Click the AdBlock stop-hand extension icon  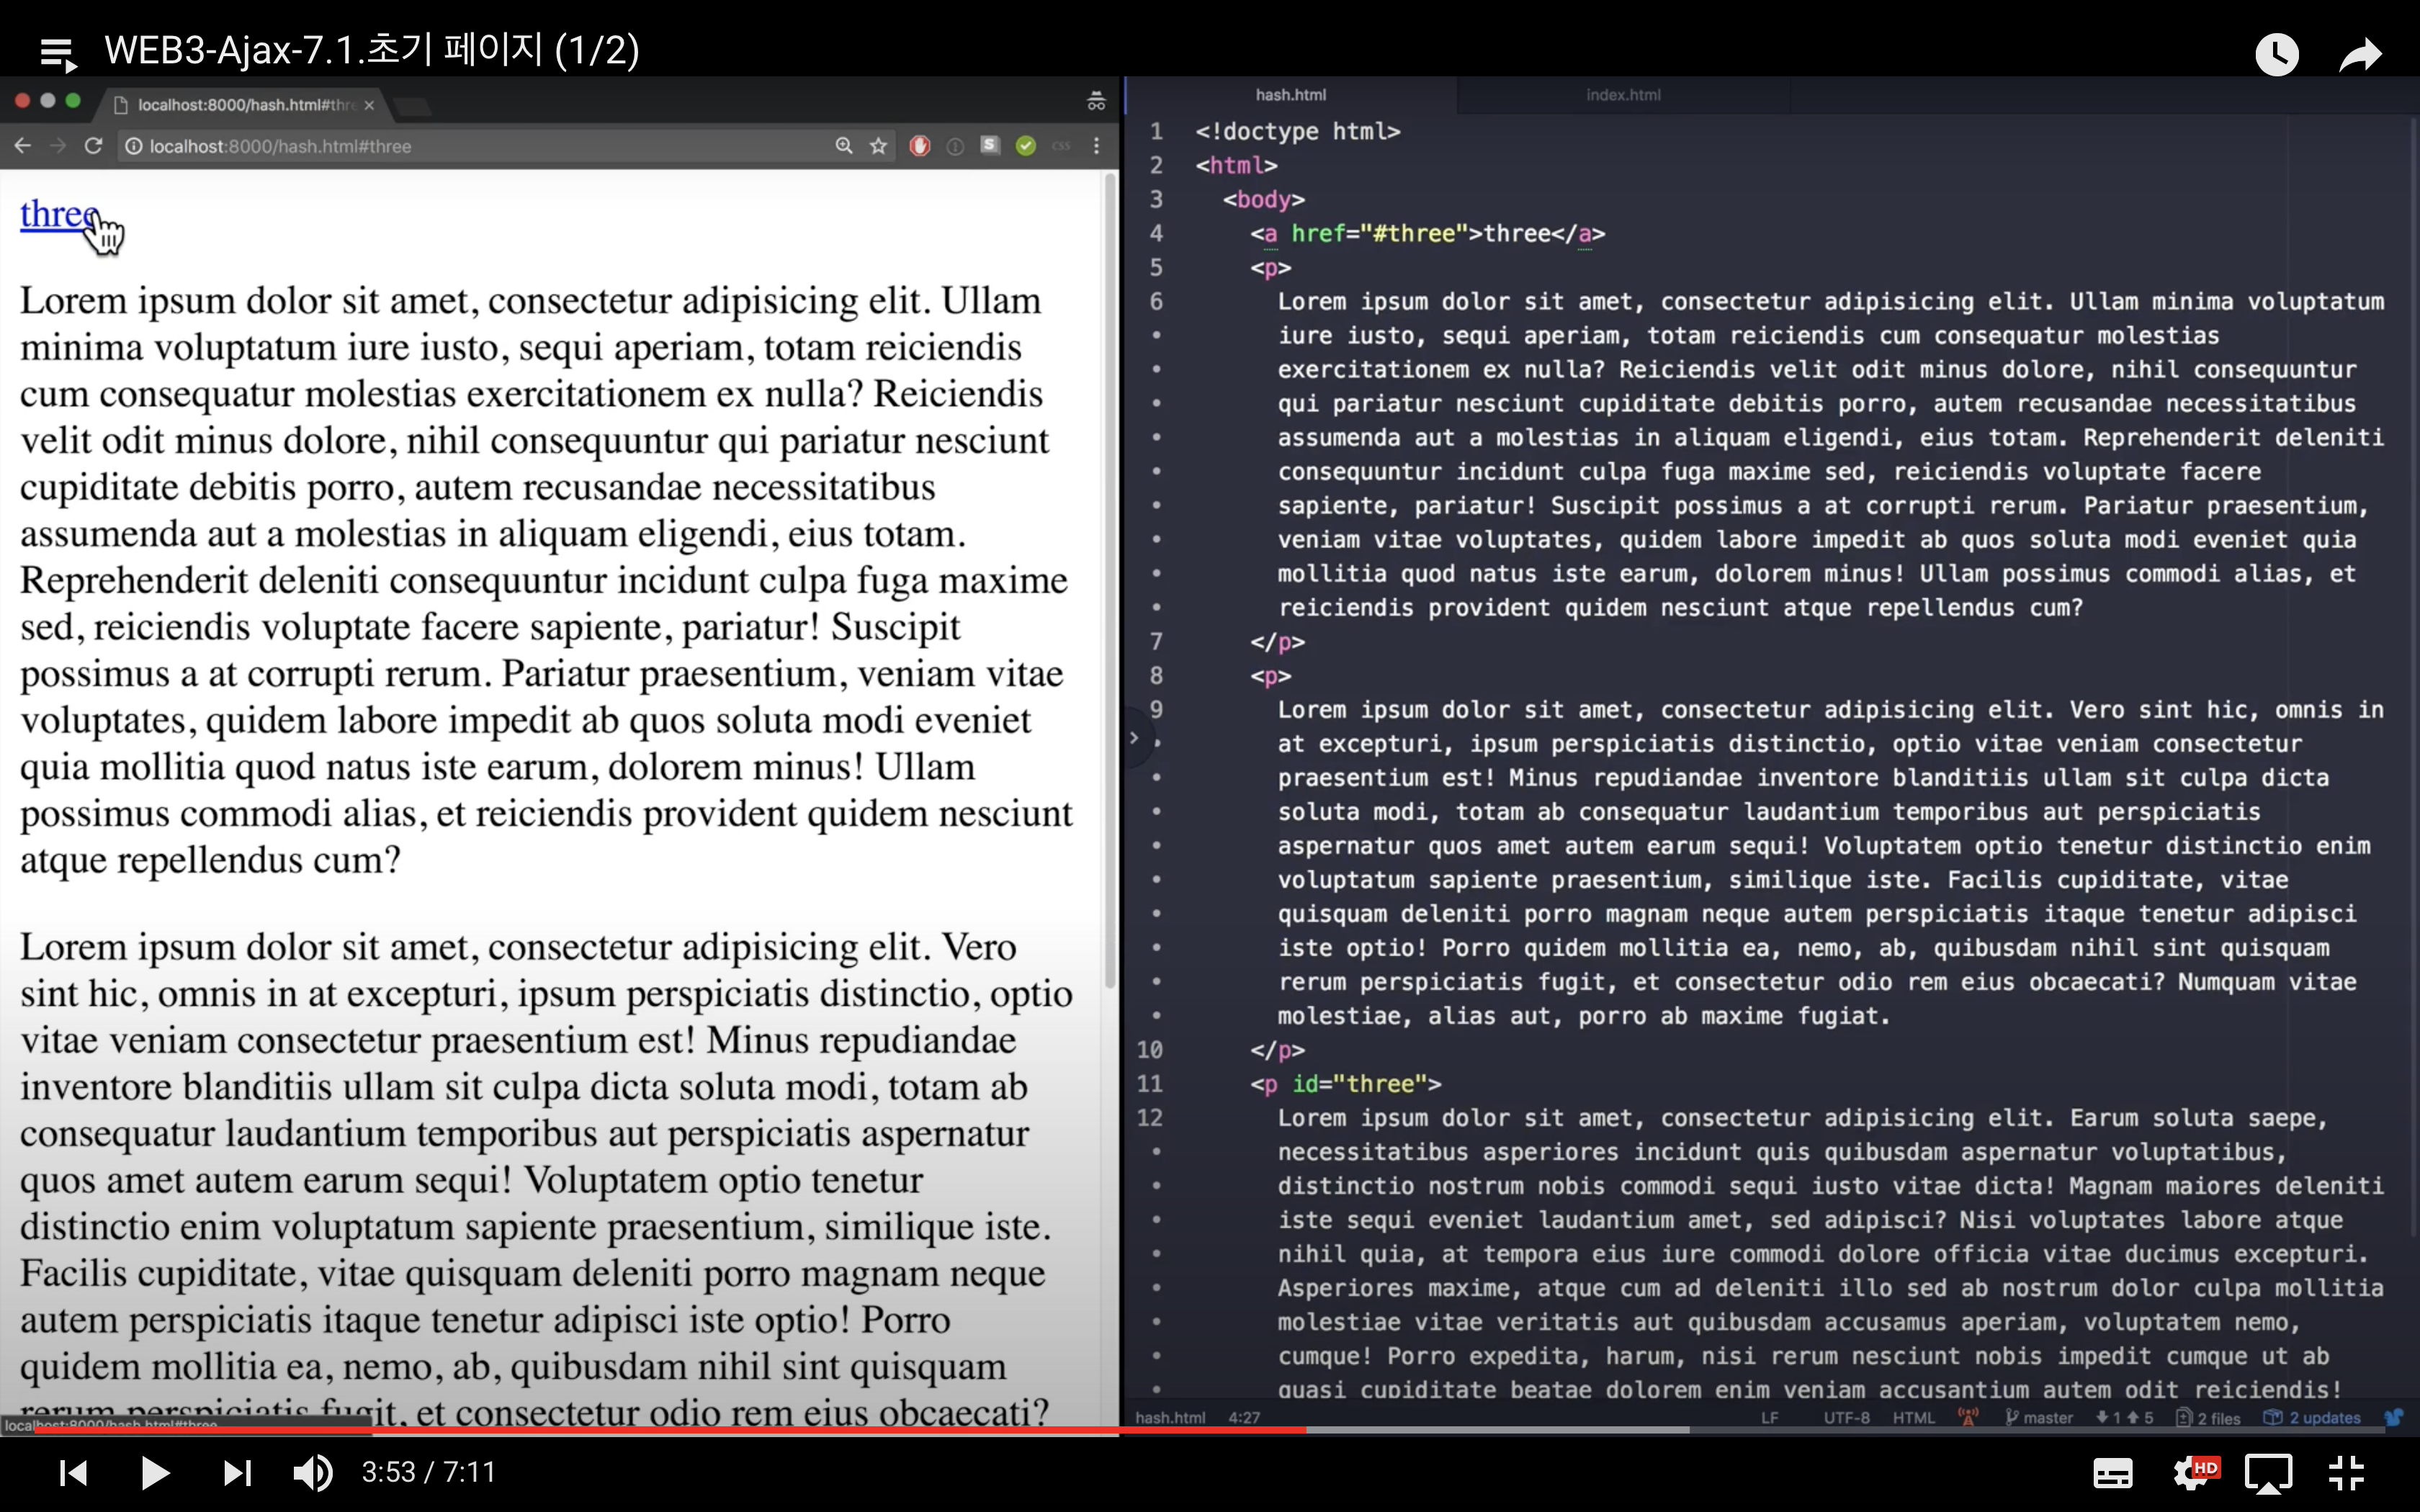919,146
